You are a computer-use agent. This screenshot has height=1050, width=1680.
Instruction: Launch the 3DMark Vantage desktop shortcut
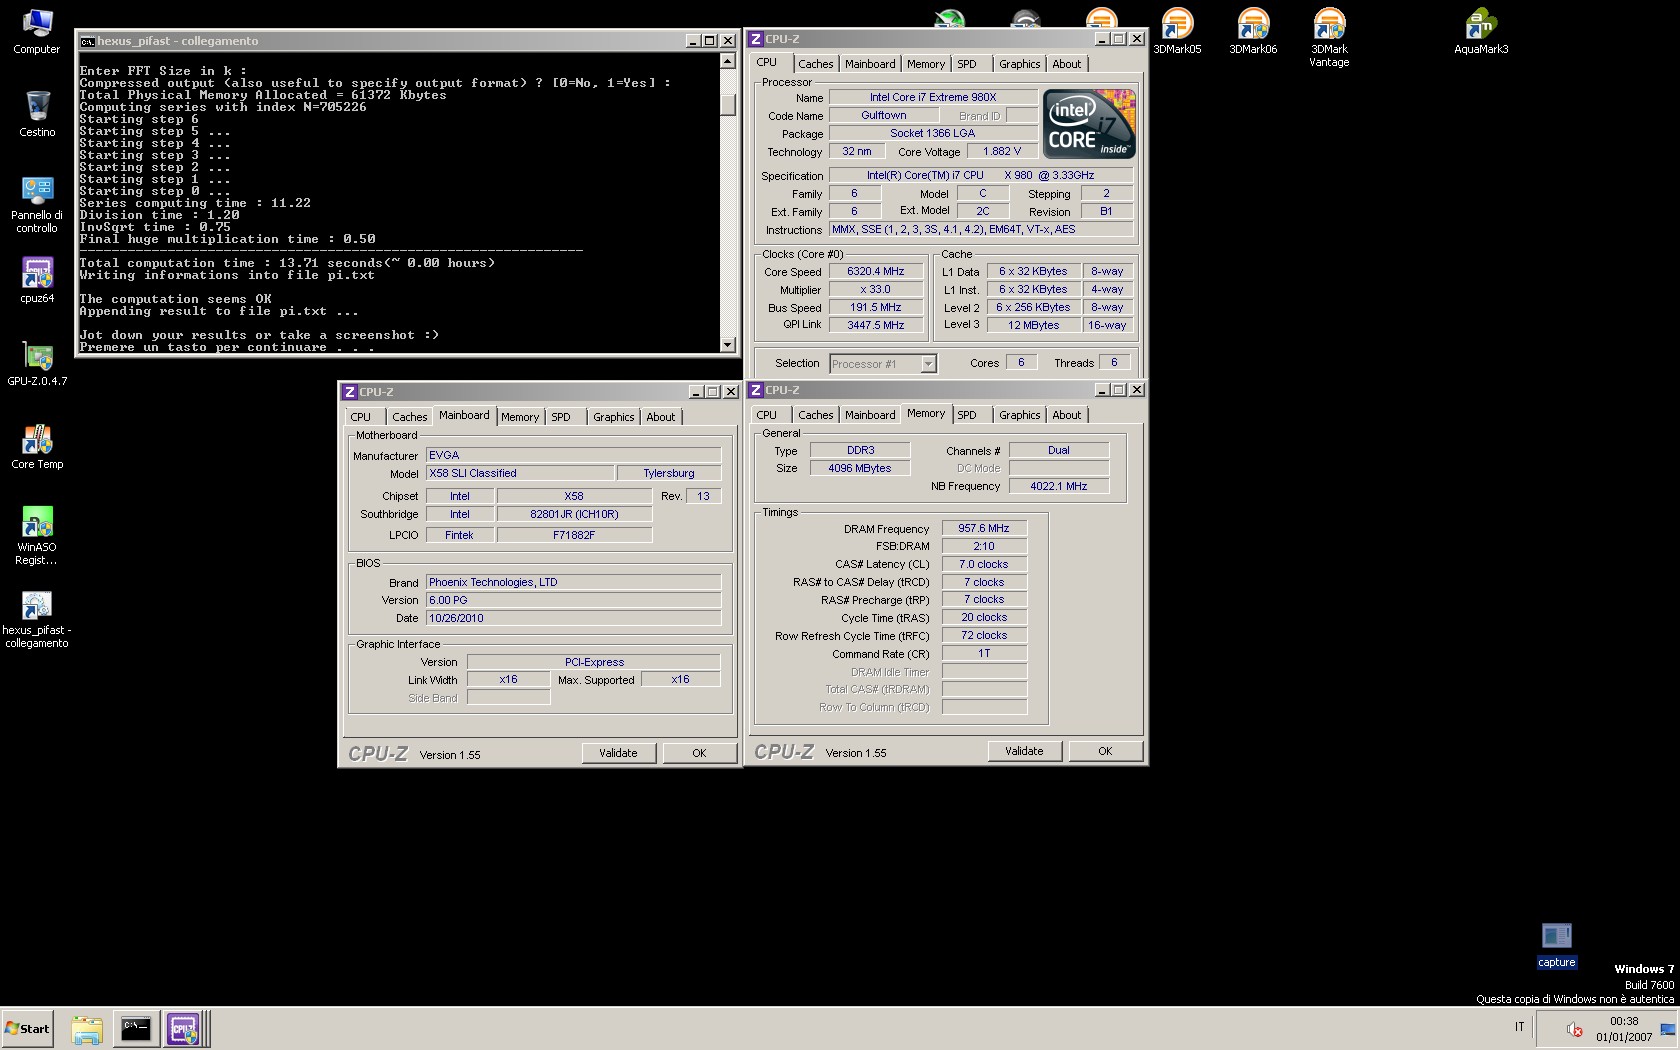tap(1329, 38)
